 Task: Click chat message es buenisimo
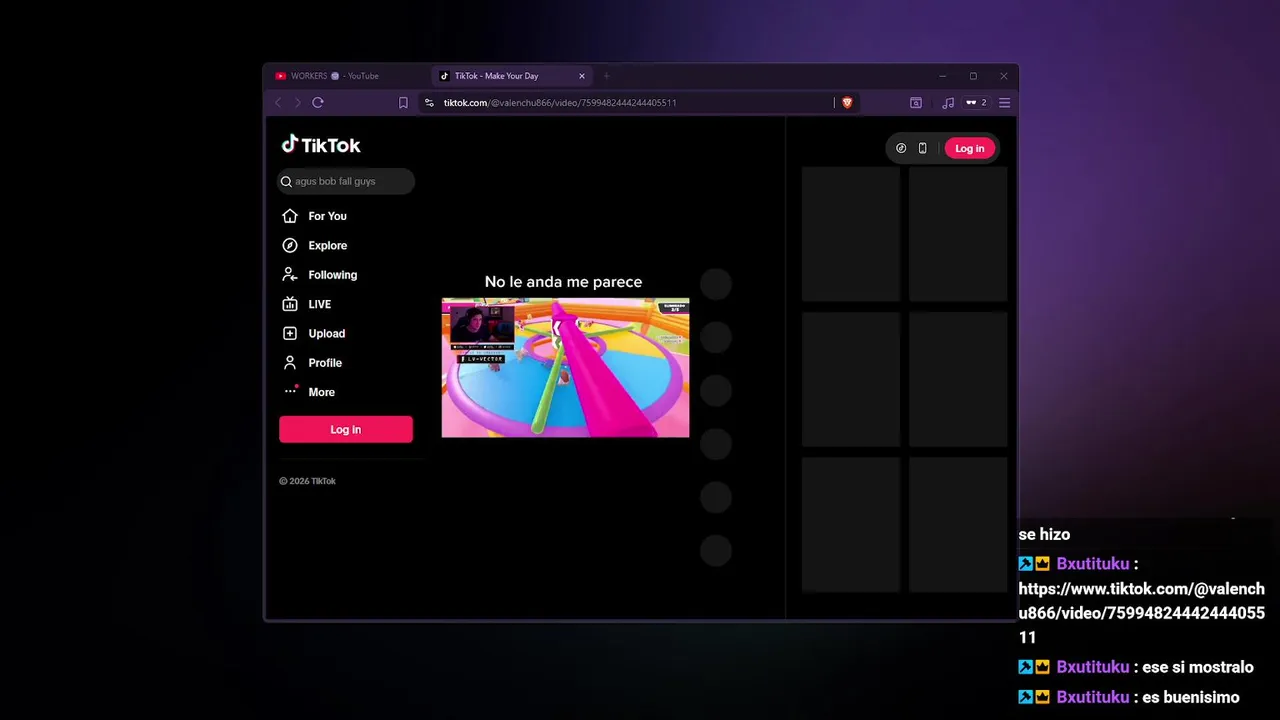click(1190, 697)
